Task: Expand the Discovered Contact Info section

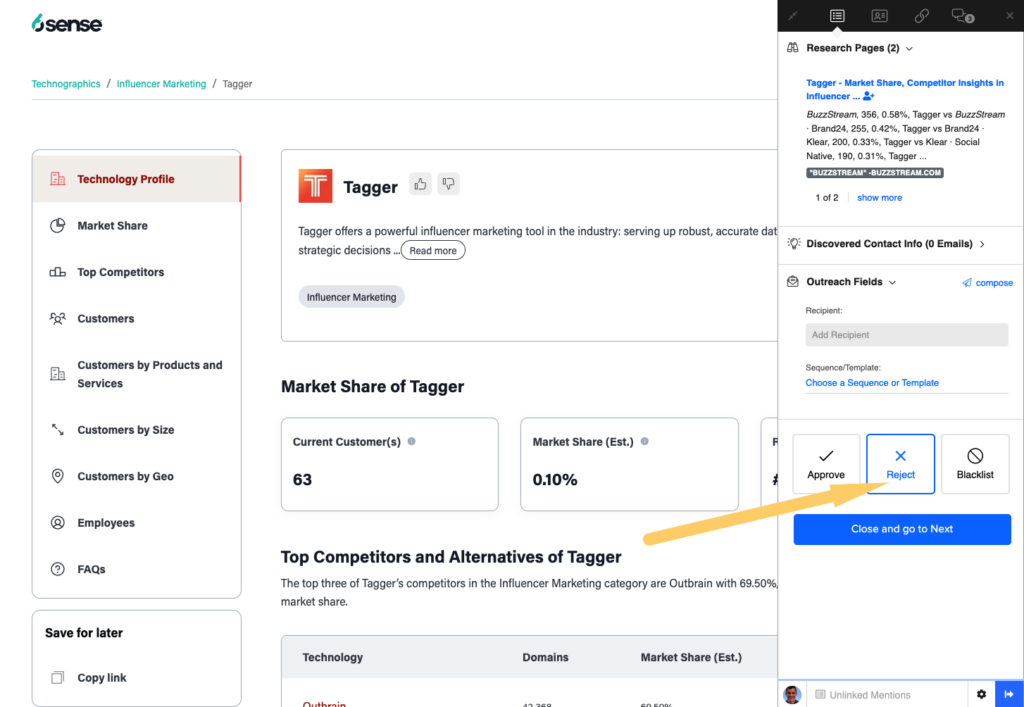Action: point(982,244)
